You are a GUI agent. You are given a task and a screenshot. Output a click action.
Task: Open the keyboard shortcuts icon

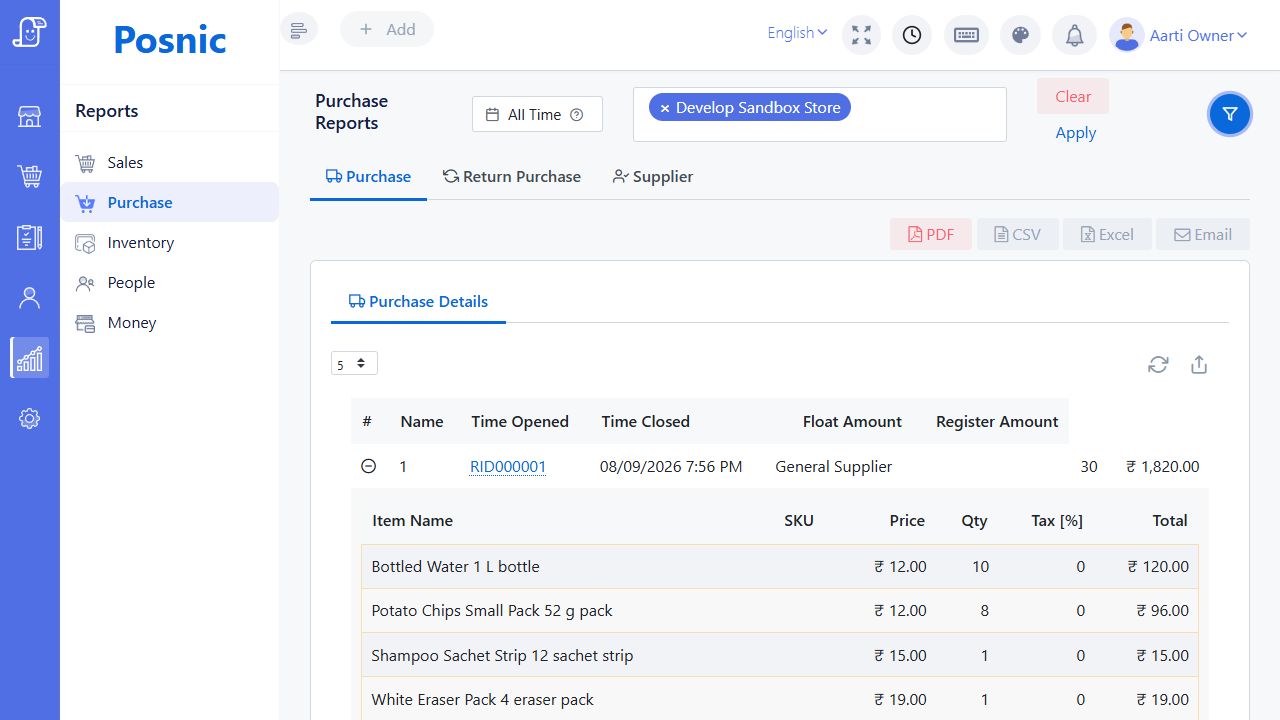966,35
